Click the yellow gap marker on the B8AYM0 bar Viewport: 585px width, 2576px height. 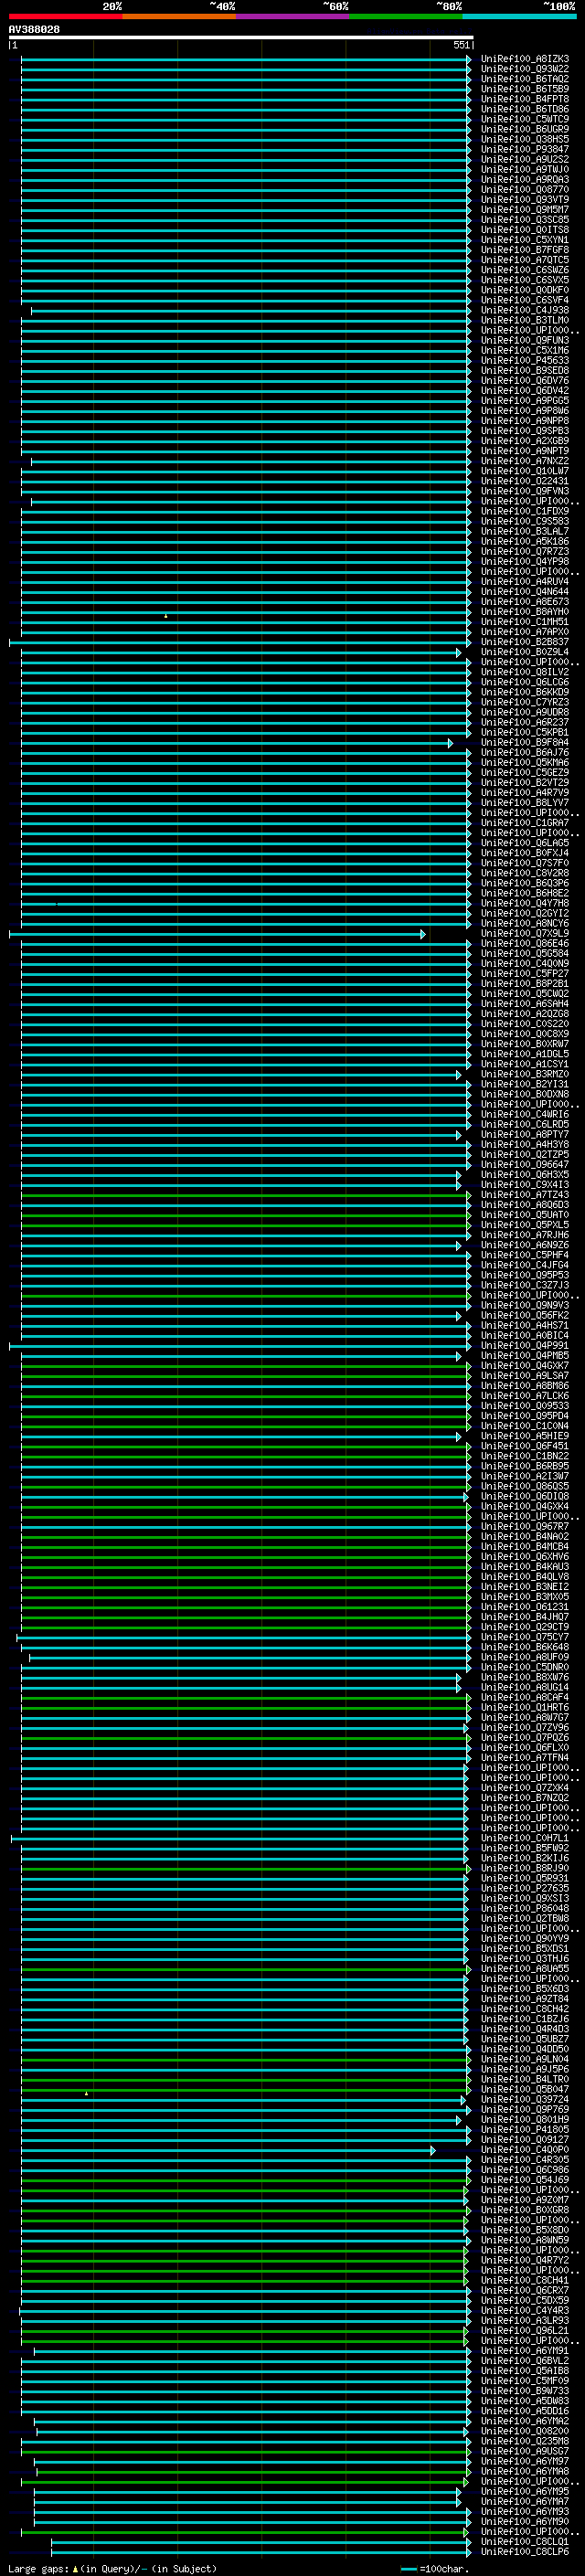pos(166,616)
